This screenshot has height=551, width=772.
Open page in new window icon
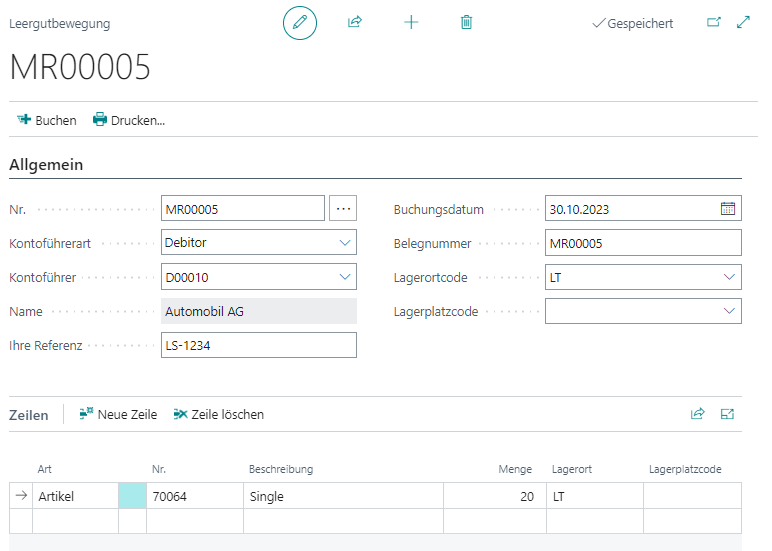tap(714, 22)
